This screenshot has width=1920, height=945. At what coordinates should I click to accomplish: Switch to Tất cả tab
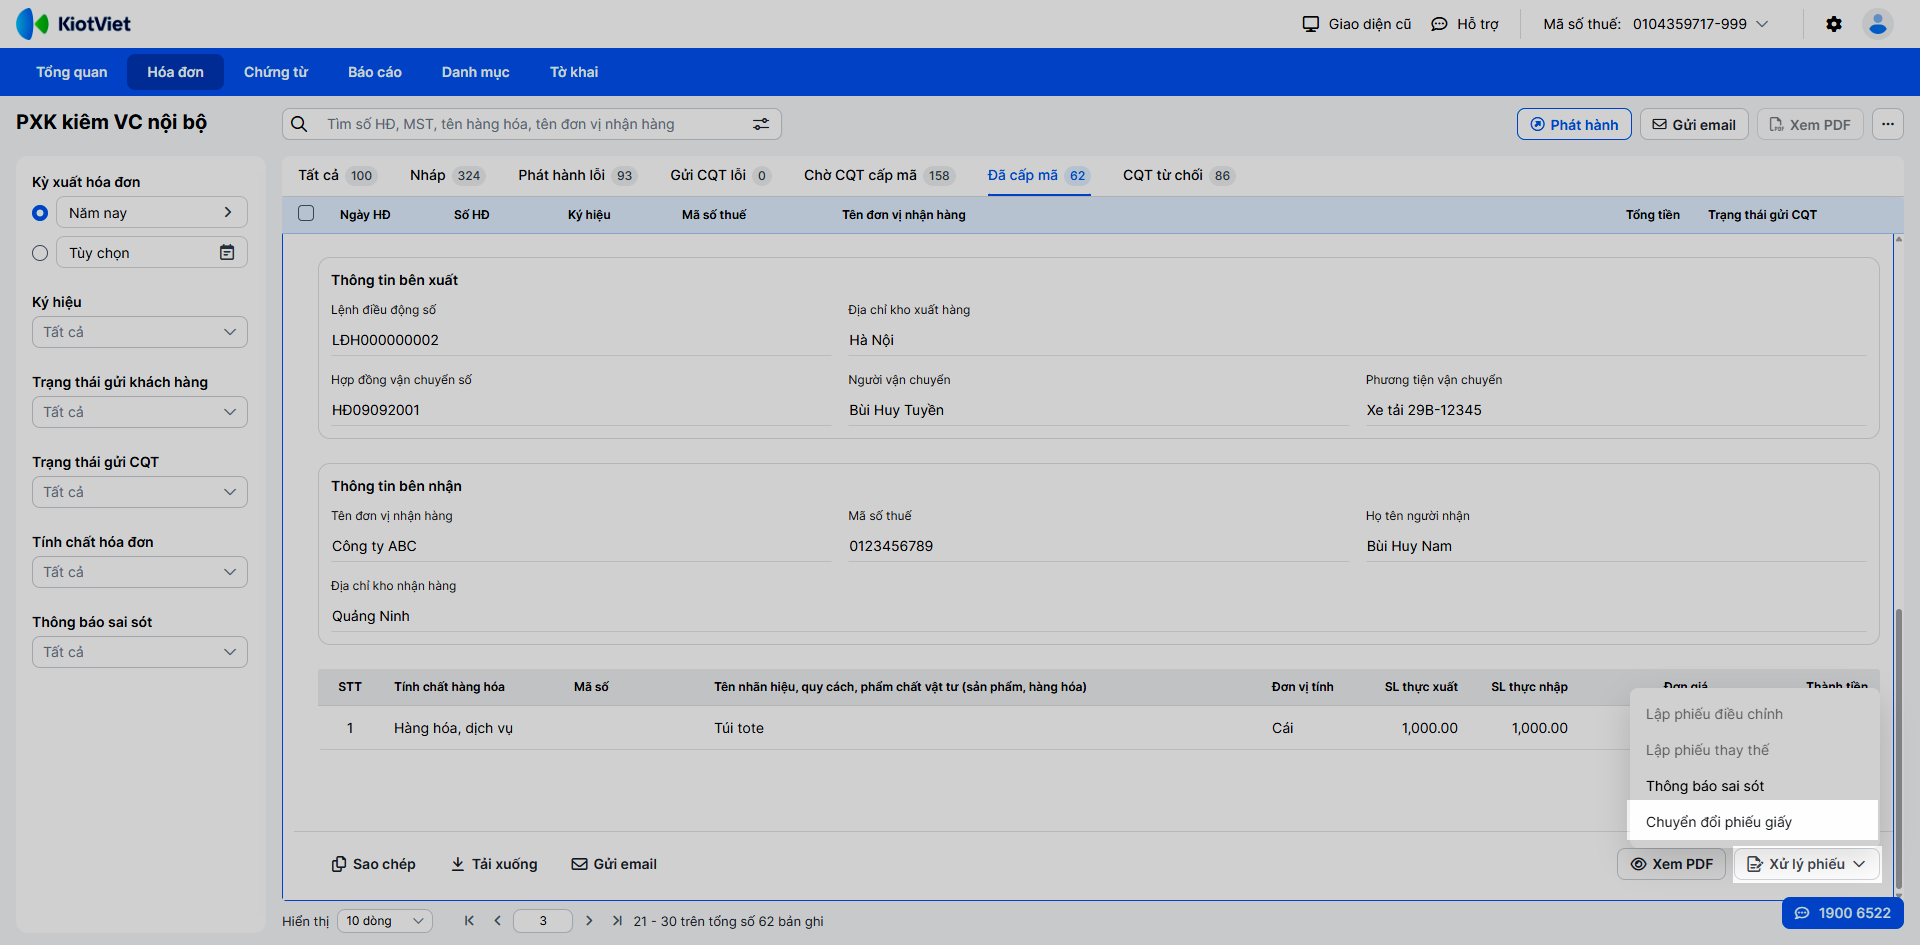coord(336,176)
